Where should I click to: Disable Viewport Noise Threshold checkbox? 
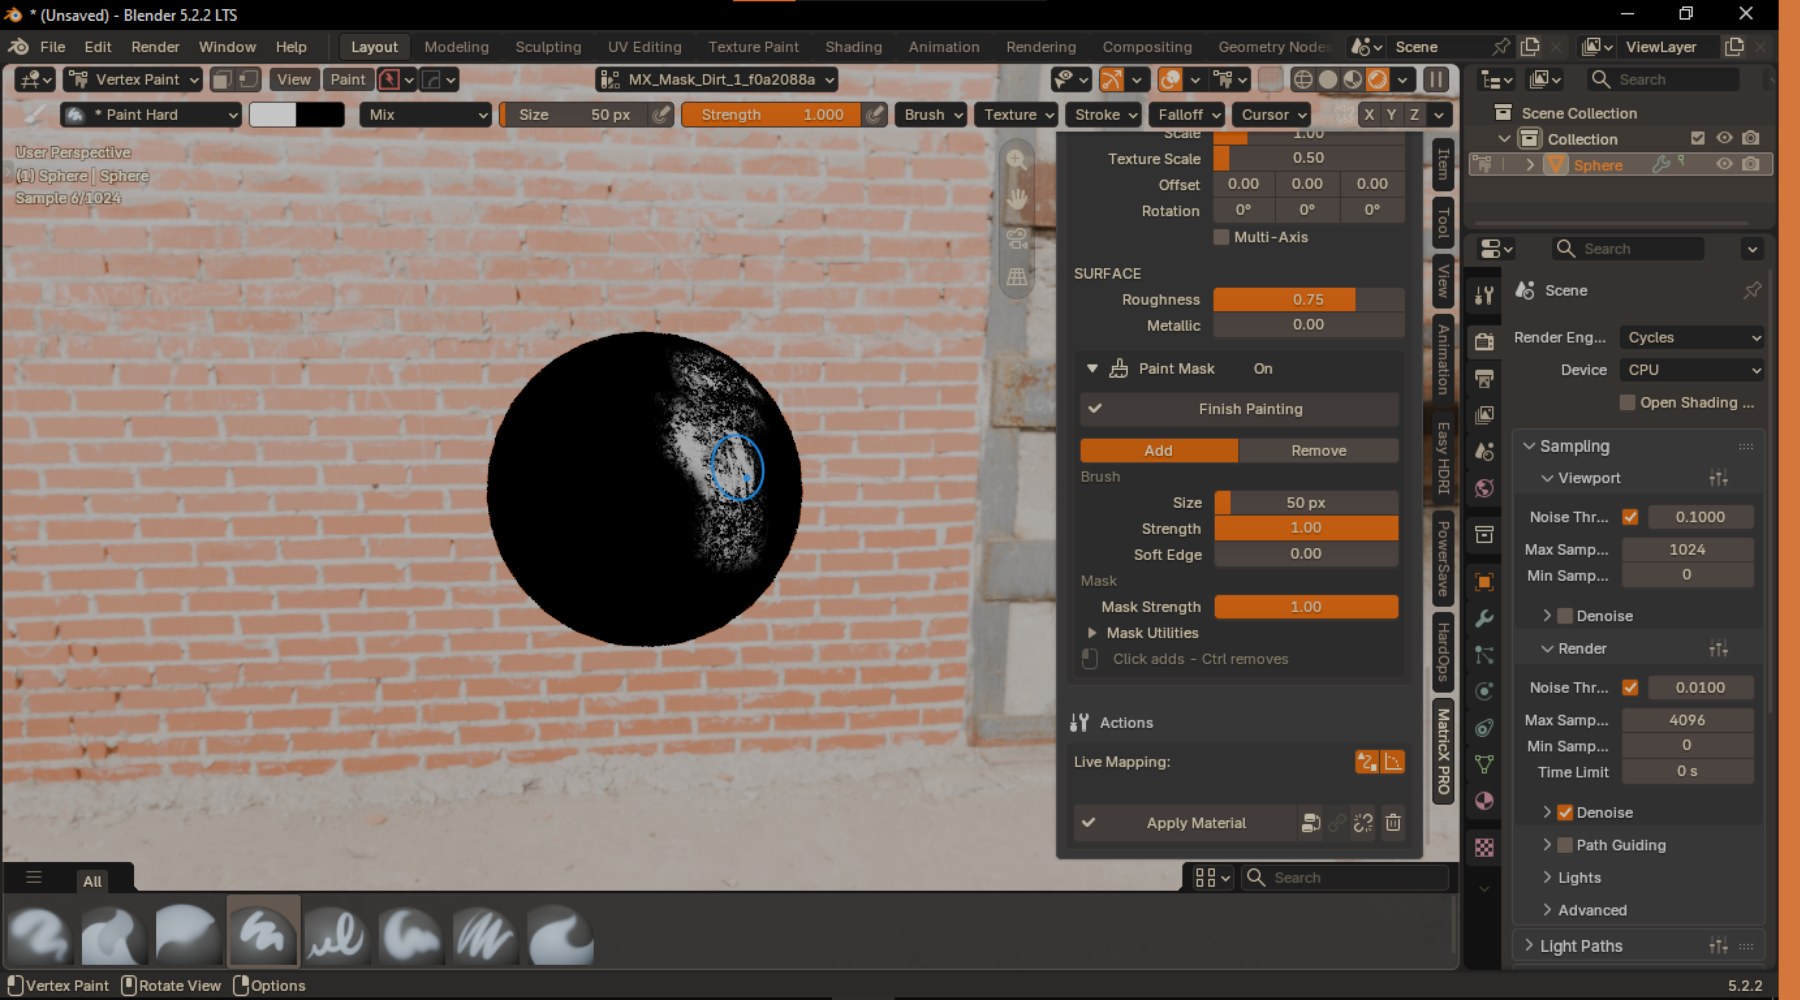[x=1630, y=517]
